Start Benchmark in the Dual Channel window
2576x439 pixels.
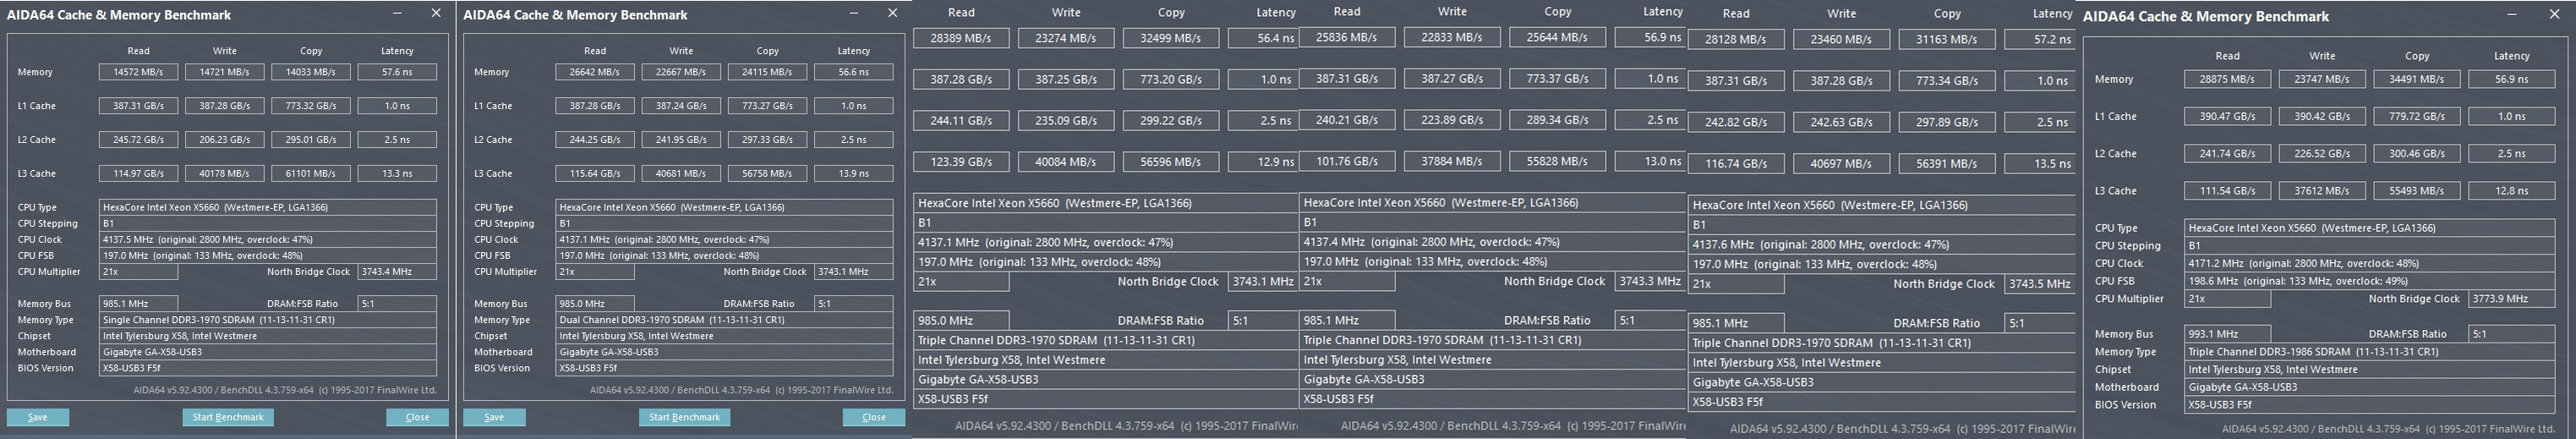pos(684,417)
